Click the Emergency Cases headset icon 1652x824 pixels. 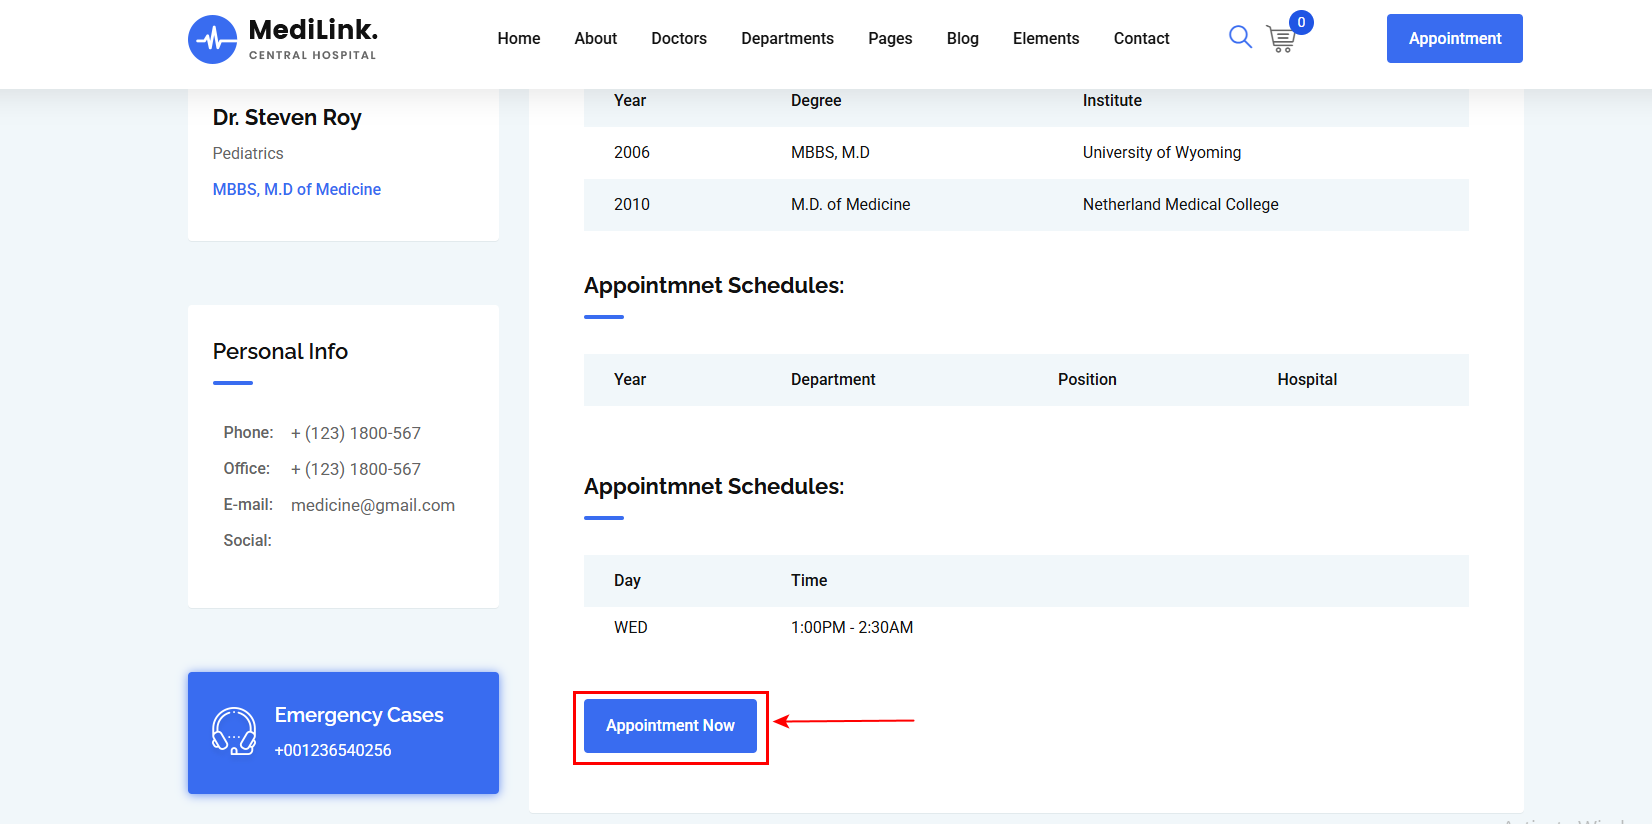pos(234,731)
